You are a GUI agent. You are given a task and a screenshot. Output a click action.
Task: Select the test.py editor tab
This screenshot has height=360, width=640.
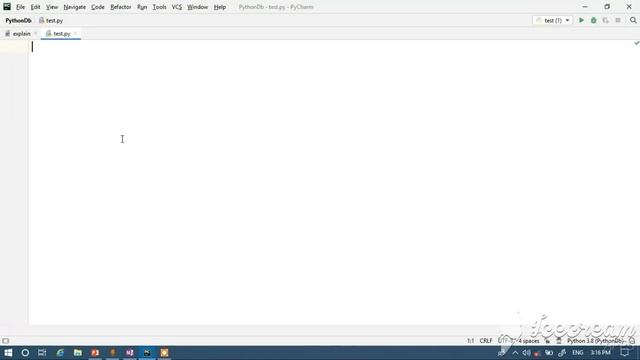click(62, 34)
